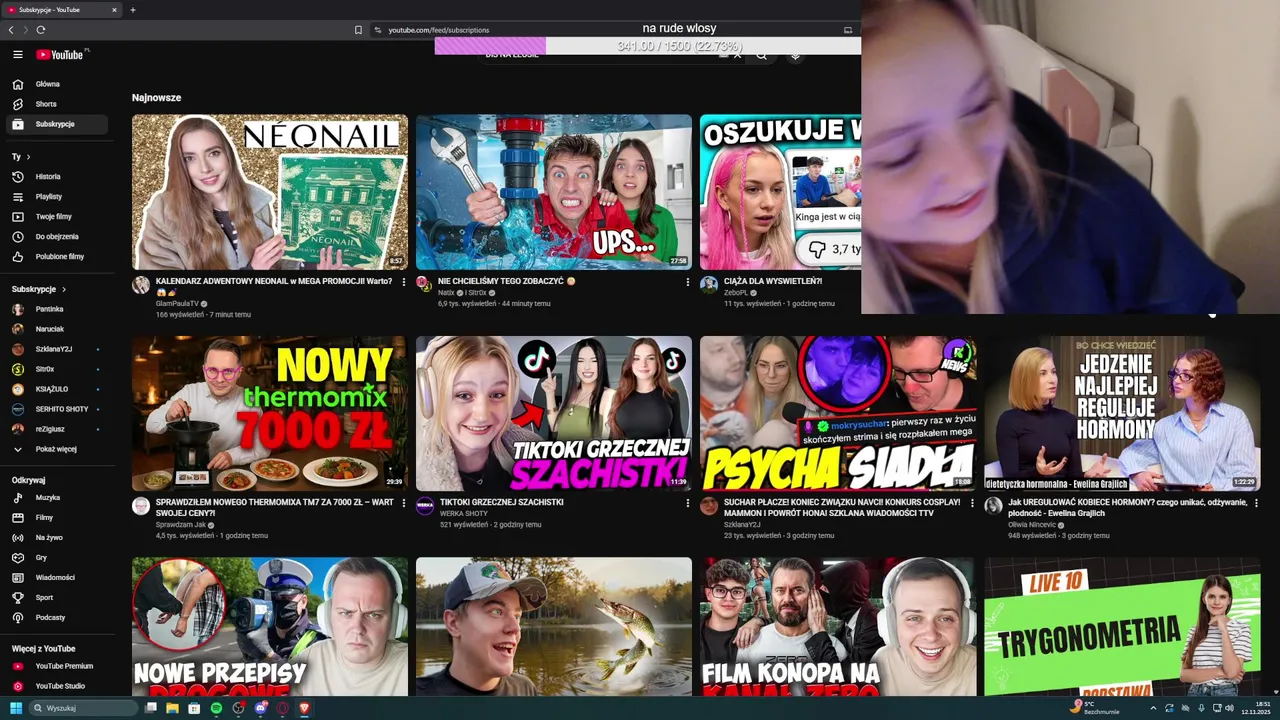
Task: Open Na żywo live category
Action: coord(59,537)
